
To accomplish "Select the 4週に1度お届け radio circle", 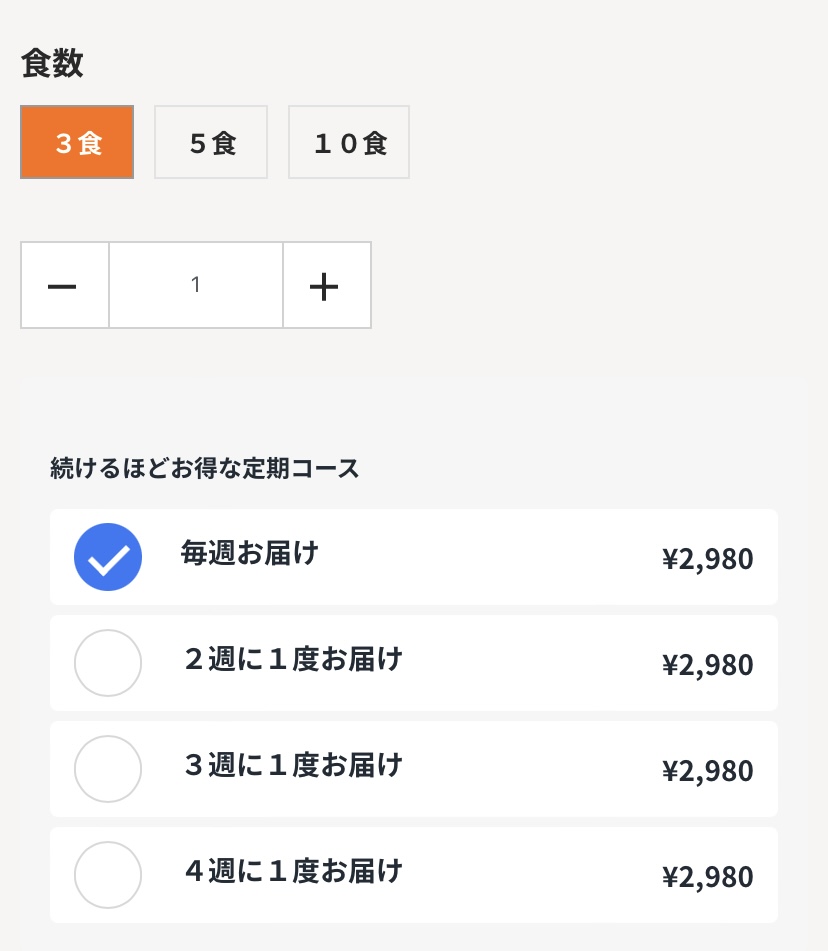I will click(x=108, y=875).
